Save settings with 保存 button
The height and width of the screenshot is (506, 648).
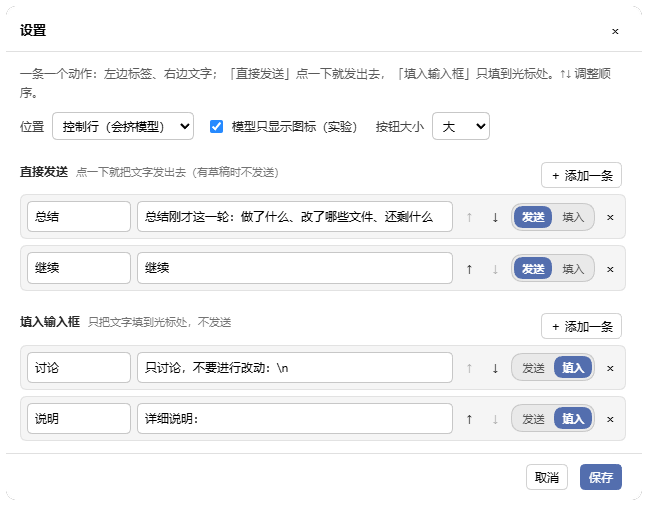pos(600,477)
